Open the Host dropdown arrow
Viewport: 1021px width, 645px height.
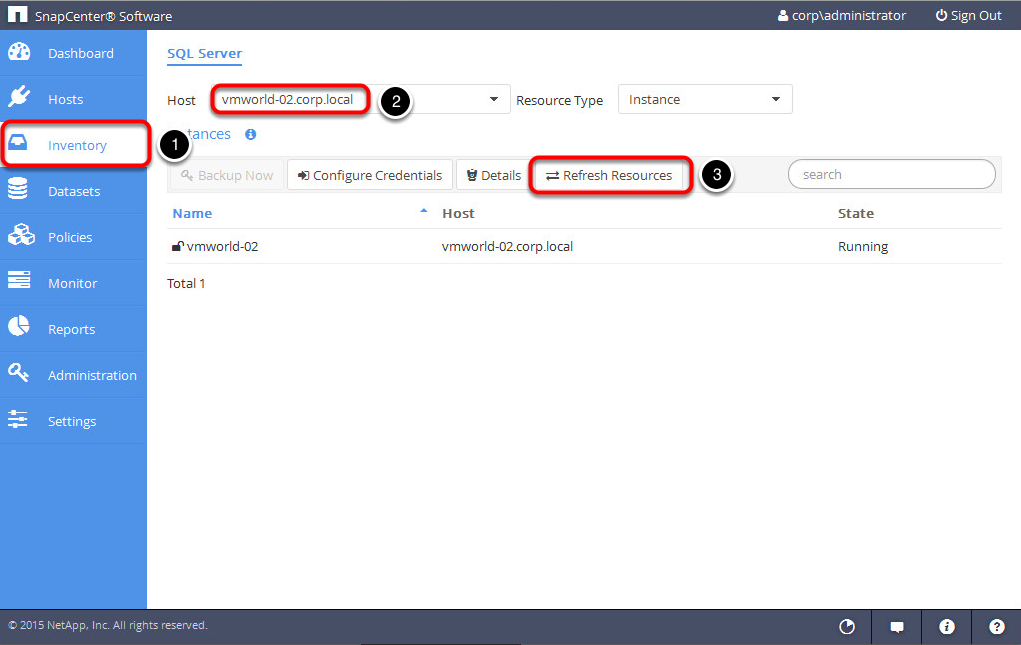click(494, 100)
